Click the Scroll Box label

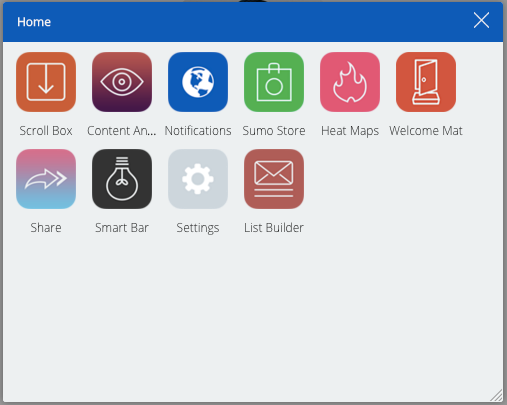[46, 131]
